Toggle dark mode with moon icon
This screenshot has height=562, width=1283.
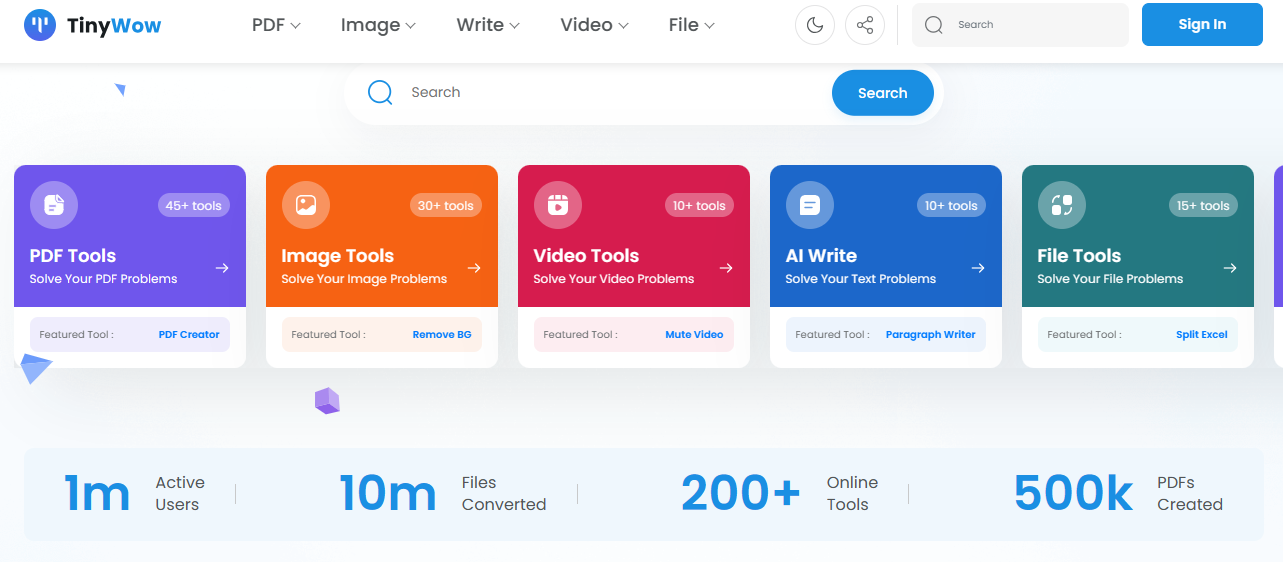815,25
